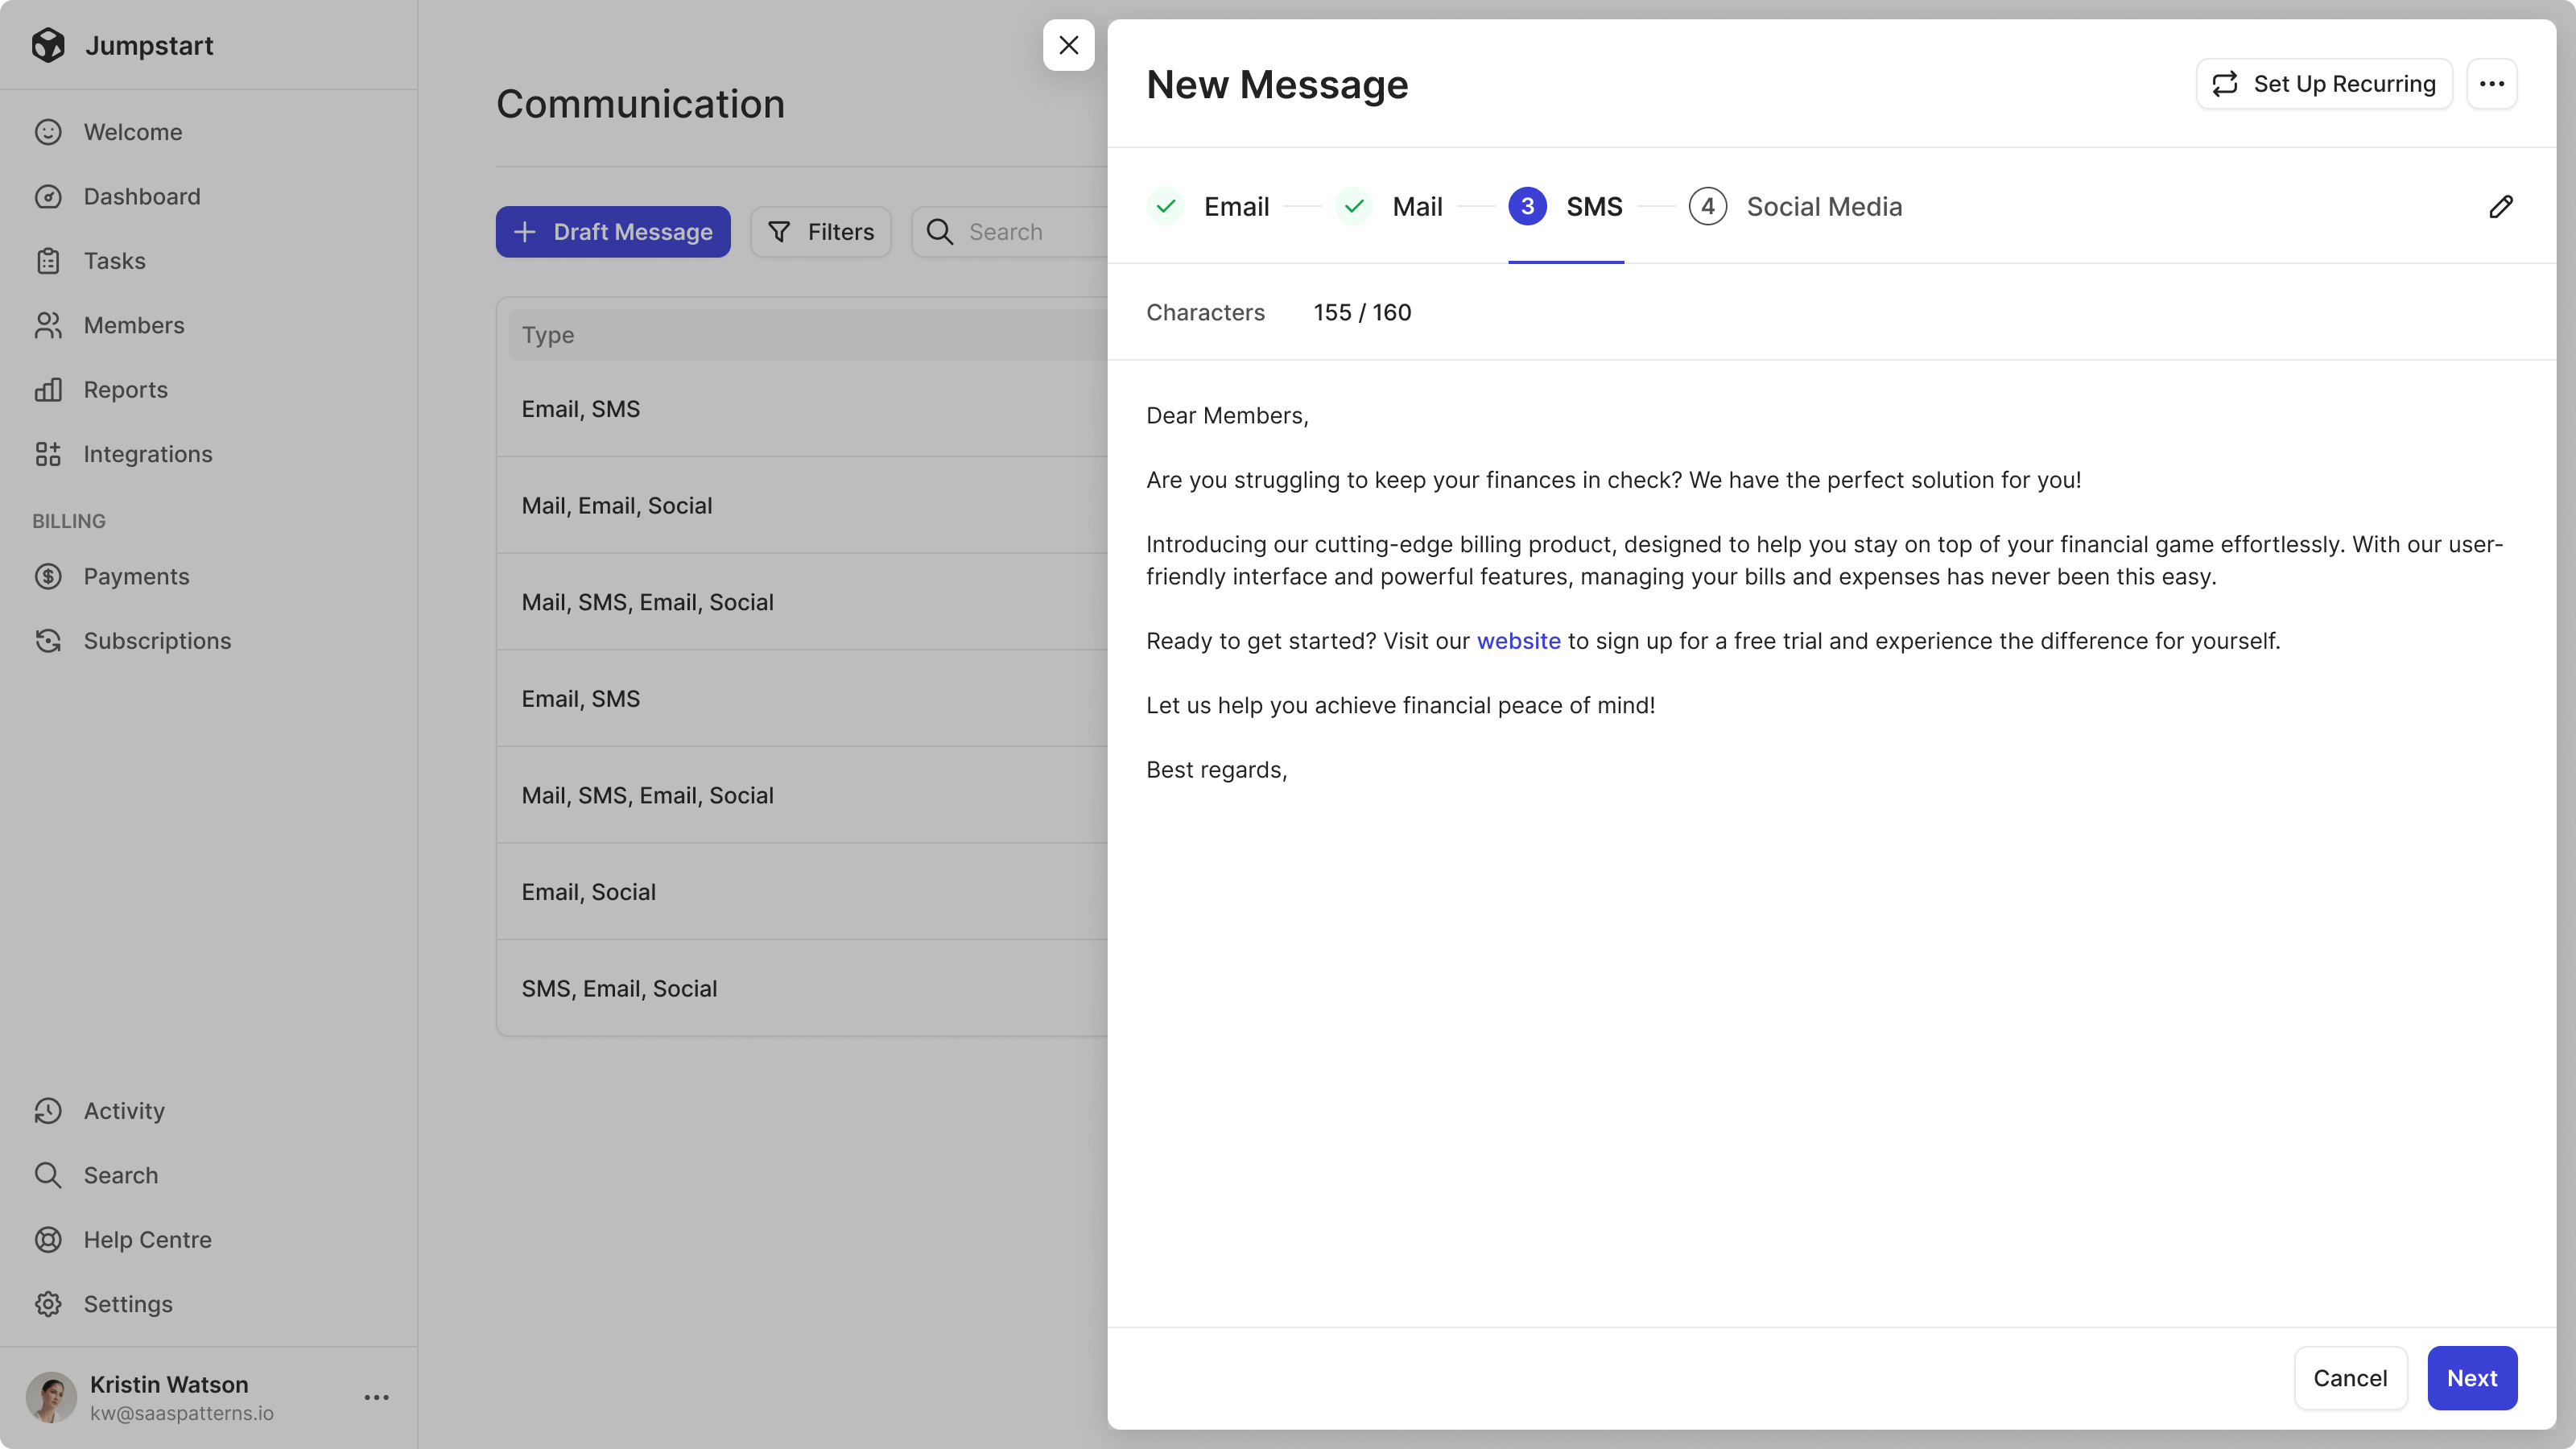Click the plus icon on Draft Message
Screen dimensions: 2576x1449
[524, 232]
